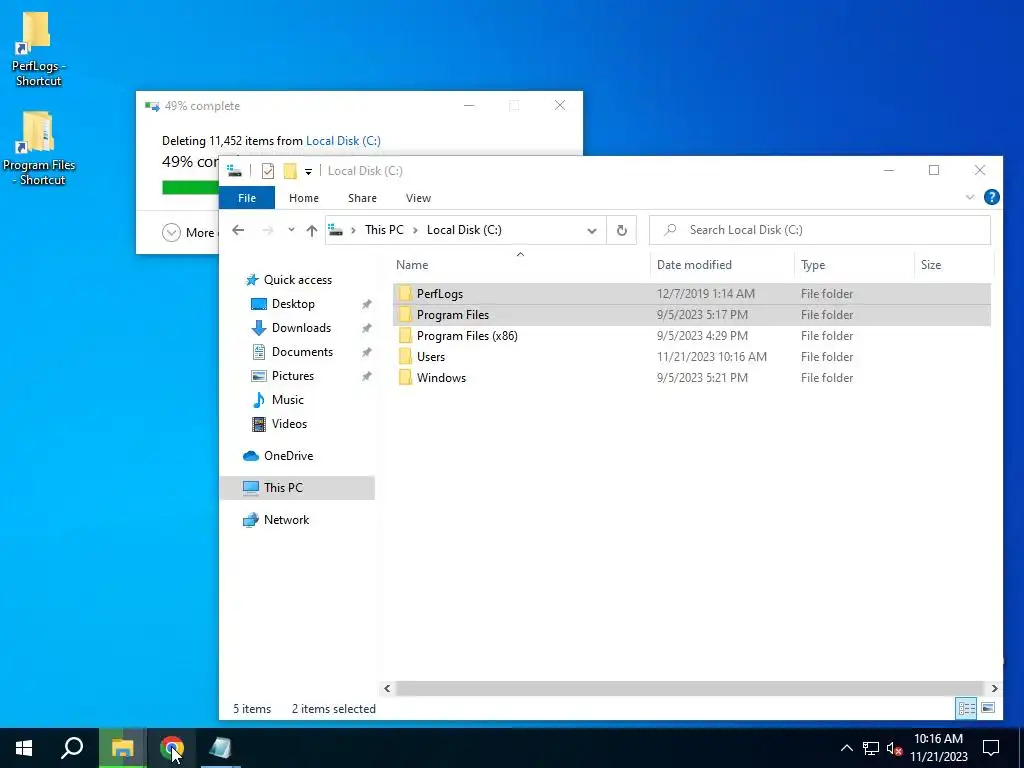This screenshot has width=1024, height=768.
Task: Expand the address bar history dropdown
Action: tap(592, 231)
